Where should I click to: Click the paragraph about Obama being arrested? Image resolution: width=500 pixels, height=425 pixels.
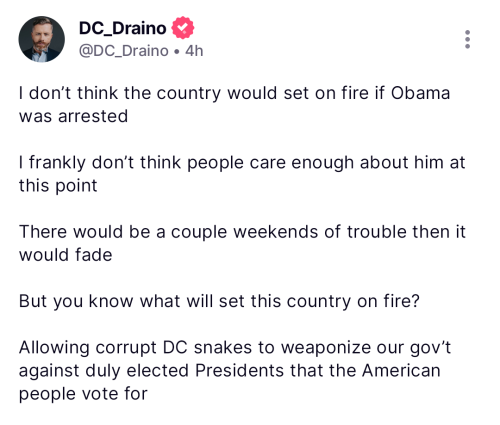234,104
